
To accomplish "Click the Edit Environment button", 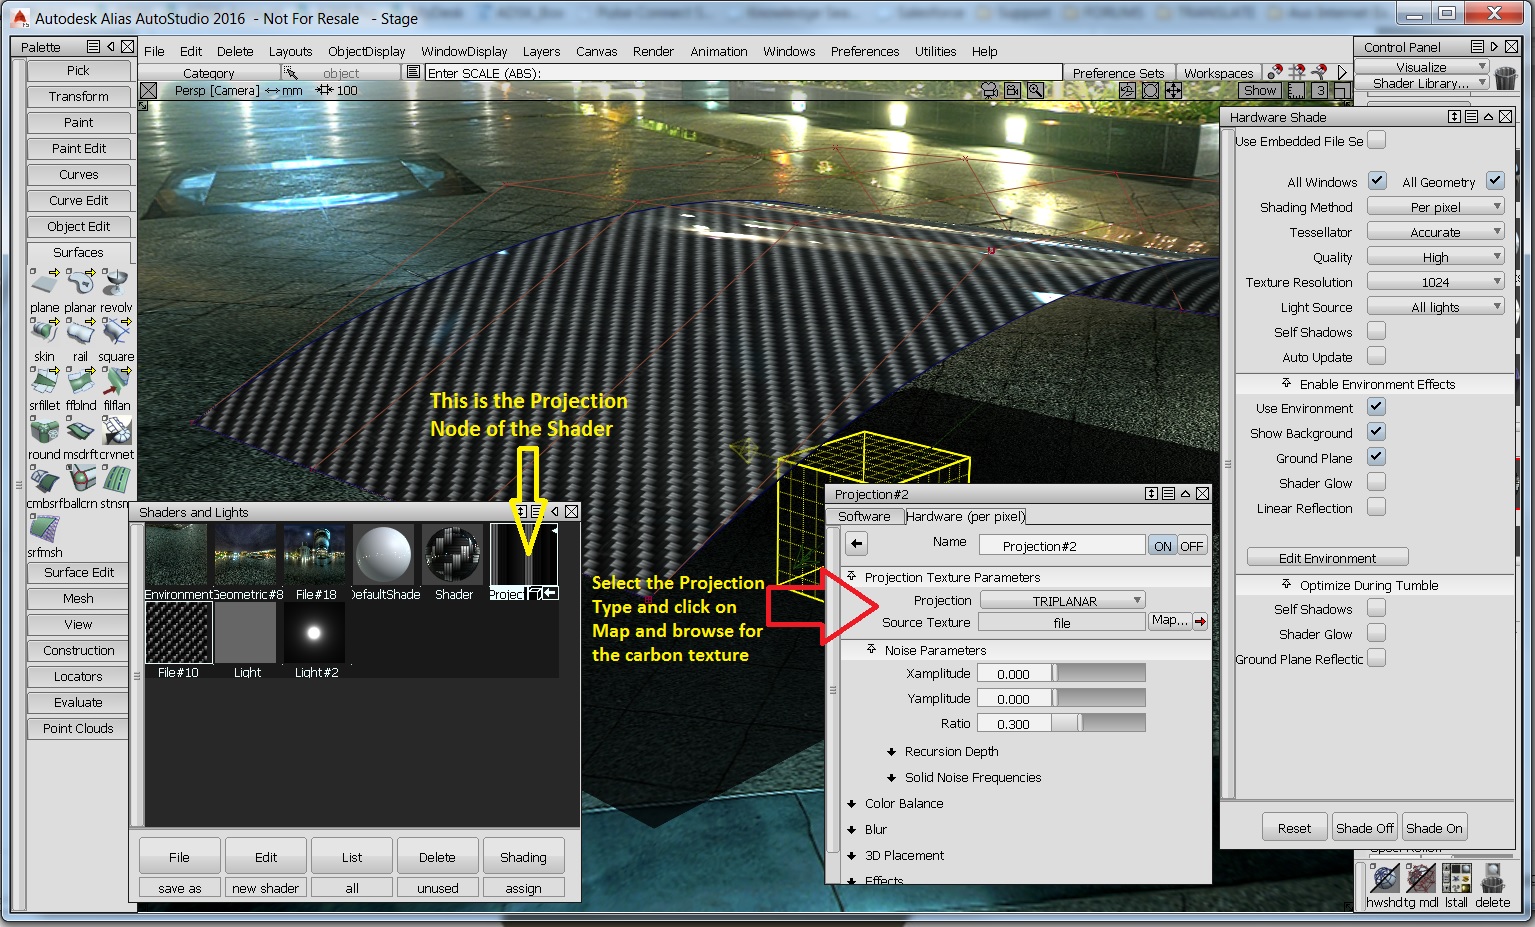I will click(x=1326, y=557).
